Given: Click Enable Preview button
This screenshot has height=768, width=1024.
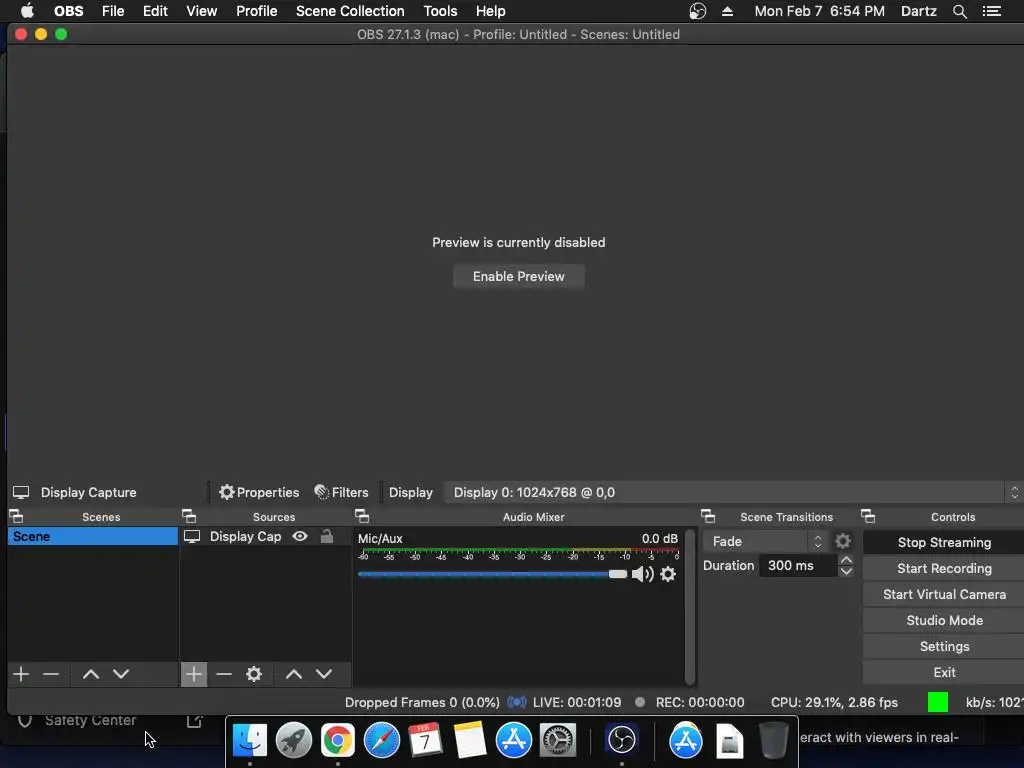Looking at the screenshot, I should (519, 276).
